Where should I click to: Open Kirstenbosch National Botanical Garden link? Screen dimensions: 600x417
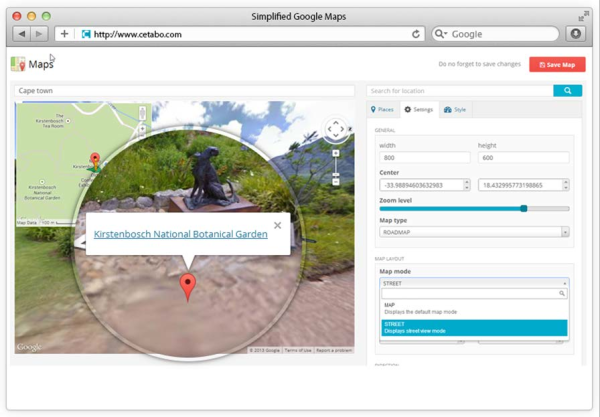click(181, 234)
